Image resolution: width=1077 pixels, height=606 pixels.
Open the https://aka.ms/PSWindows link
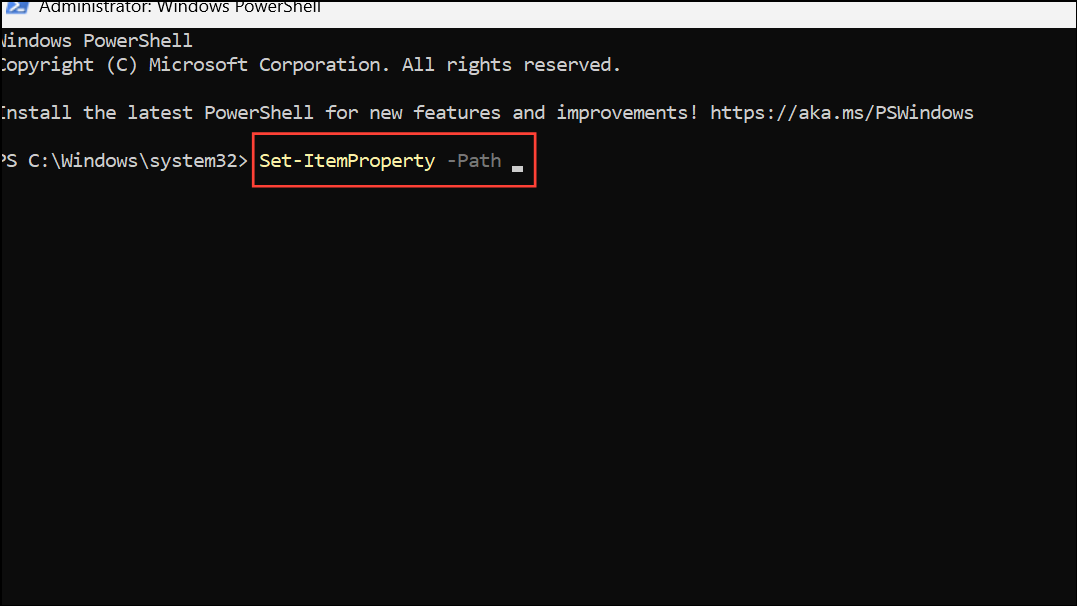tap(841, 113)
